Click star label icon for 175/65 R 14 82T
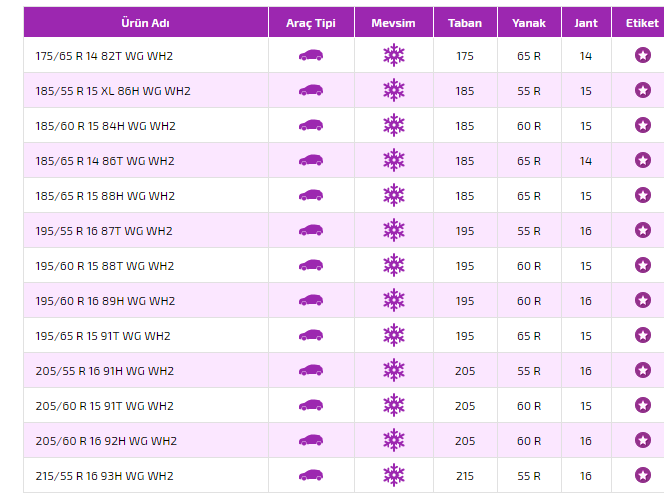The image size is (664, 500). 642,55
